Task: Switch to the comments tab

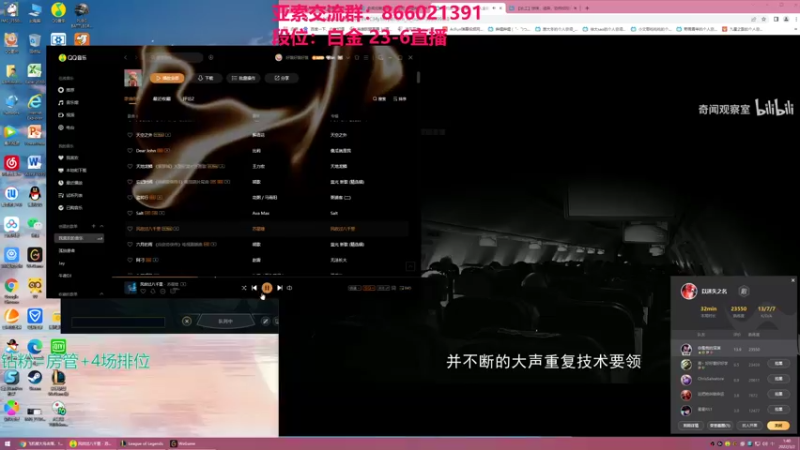Action: tap(188, 99)
